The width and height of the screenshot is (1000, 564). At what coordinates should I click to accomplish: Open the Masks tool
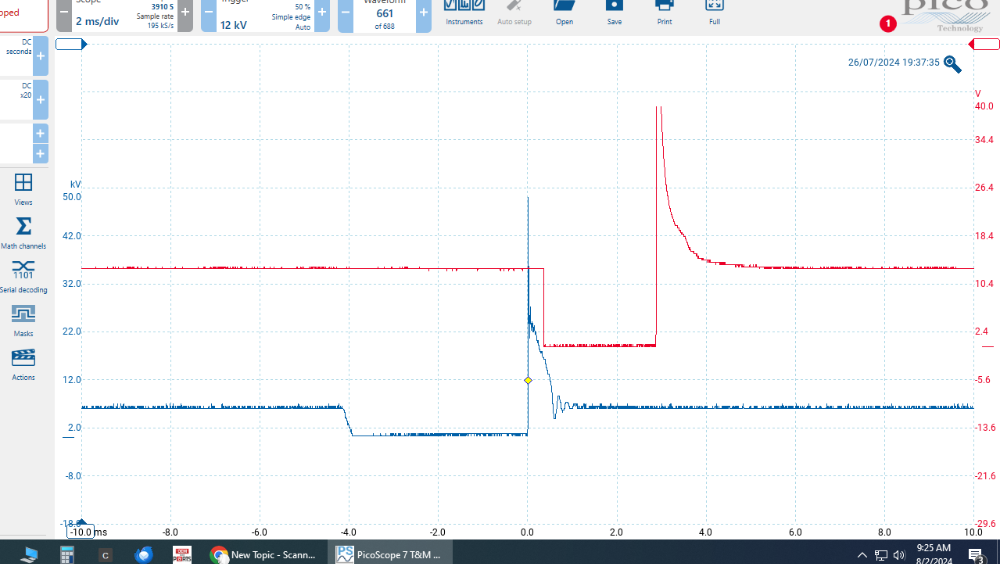[x=23, y=319]
